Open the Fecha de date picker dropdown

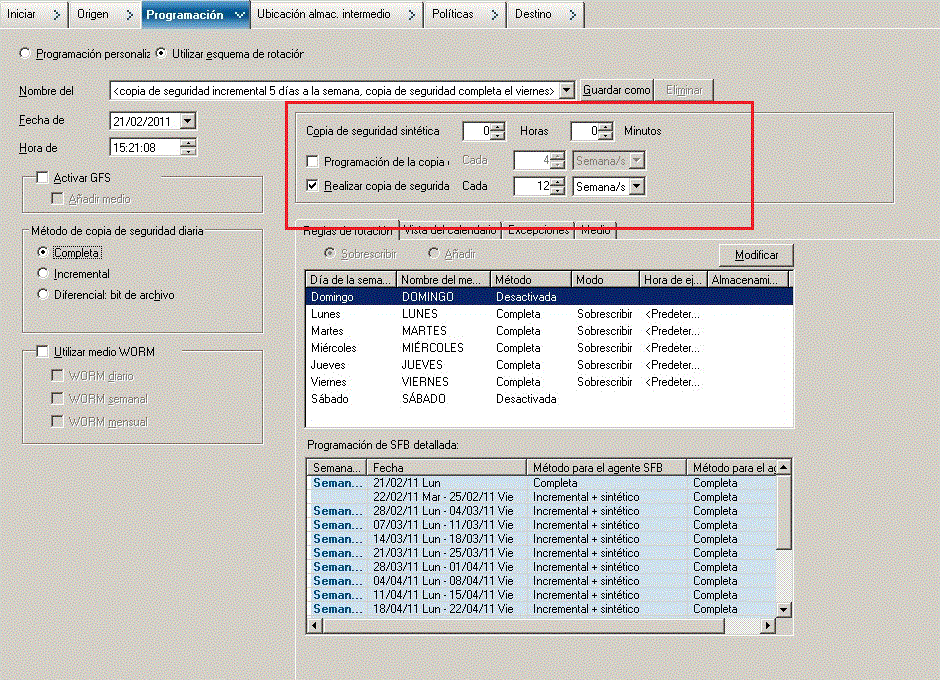187,121
